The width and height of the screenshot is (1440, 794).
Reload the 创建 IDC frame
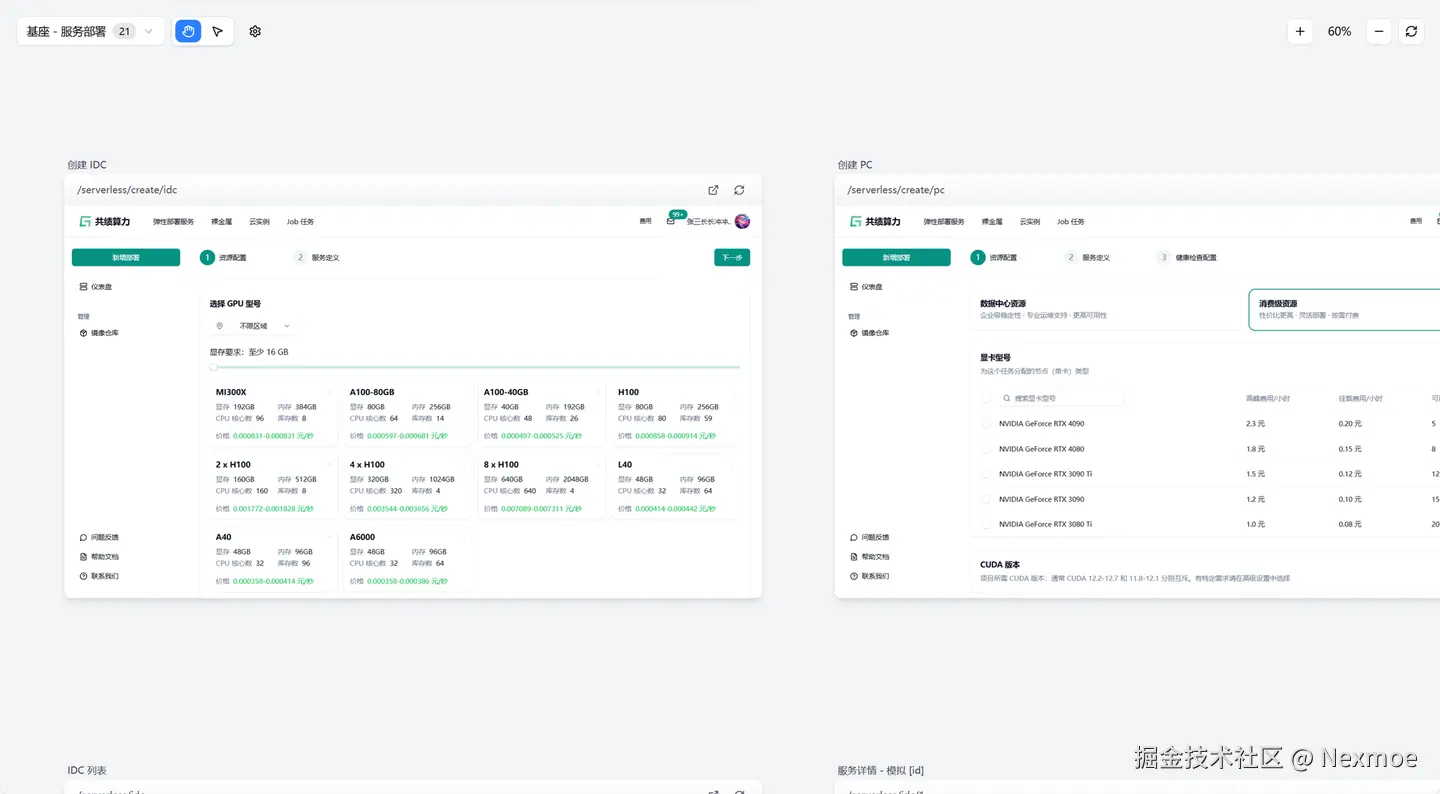point(739,190)
